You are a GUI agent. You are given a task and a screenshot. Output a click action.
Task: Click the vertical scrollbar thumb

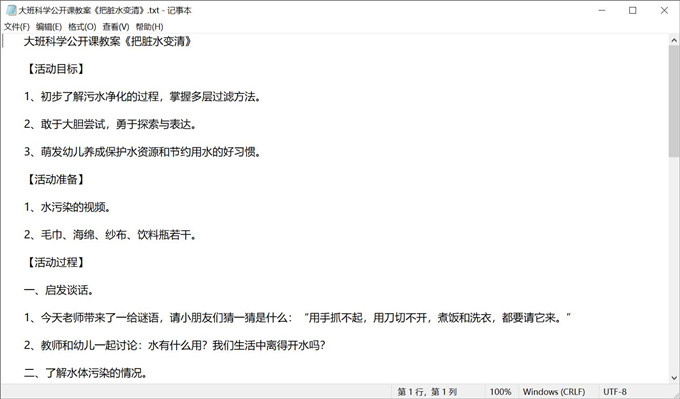674,101
